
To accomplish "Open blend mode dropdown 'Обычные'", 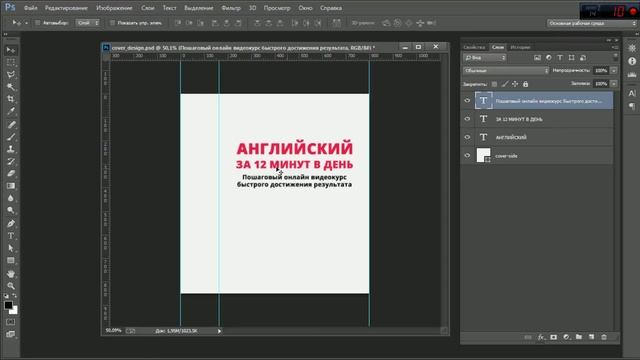I will point(506,71).
